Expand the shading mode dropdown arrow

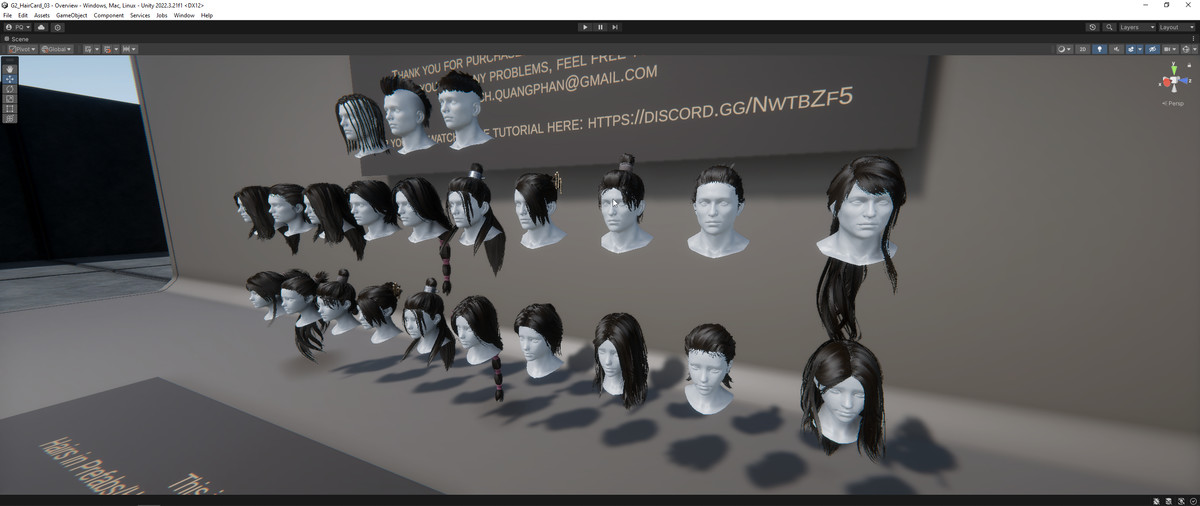pyautogui.click(x=1069, y=49)
